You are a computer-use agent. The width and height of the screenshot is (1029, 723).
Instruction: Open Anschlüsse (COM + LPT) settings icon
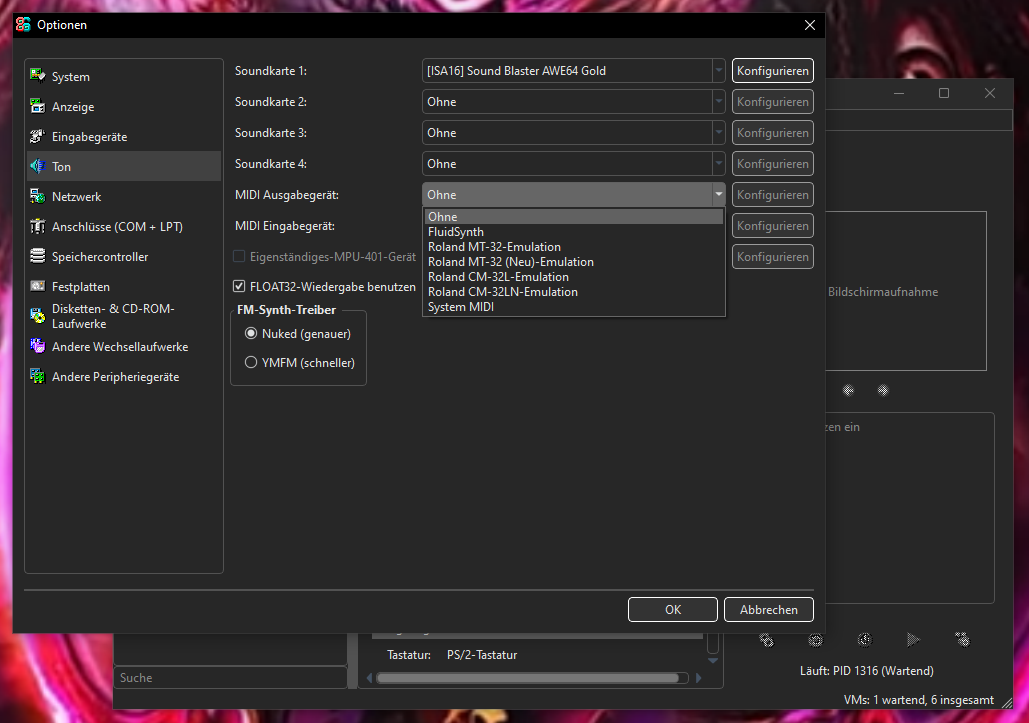point(36,226)
